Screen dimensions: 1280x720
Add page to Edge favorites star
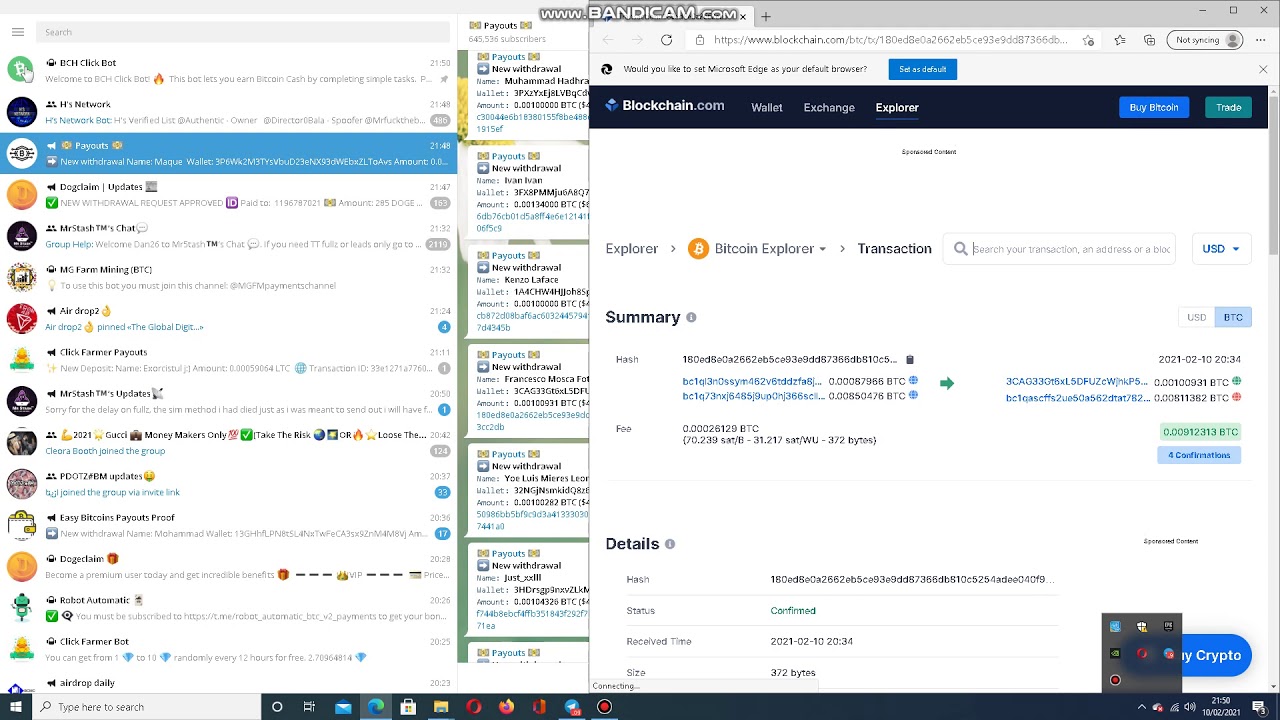point(1088,40)
